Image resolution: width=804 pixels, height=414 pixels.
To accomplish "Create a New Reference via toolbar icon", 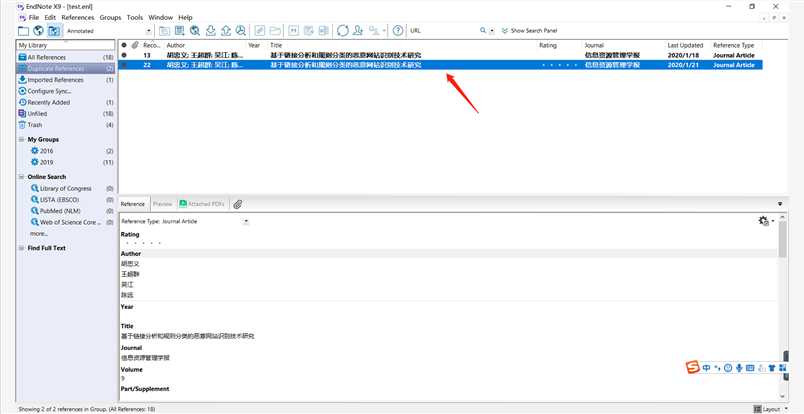I will [179, 31].
